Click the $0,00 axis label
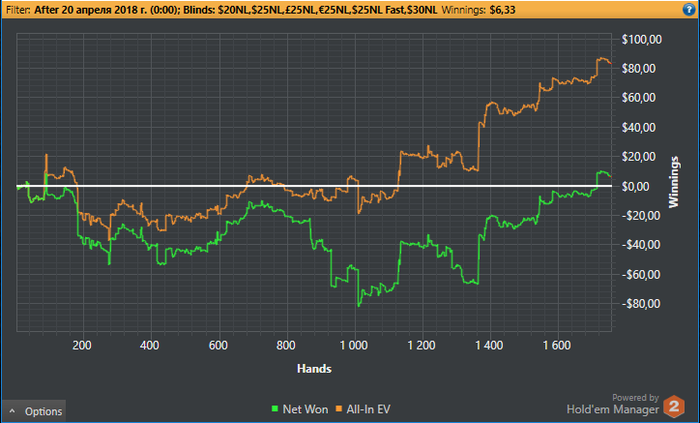This screenshot has height=423, width=700. [x=636, y=186]
